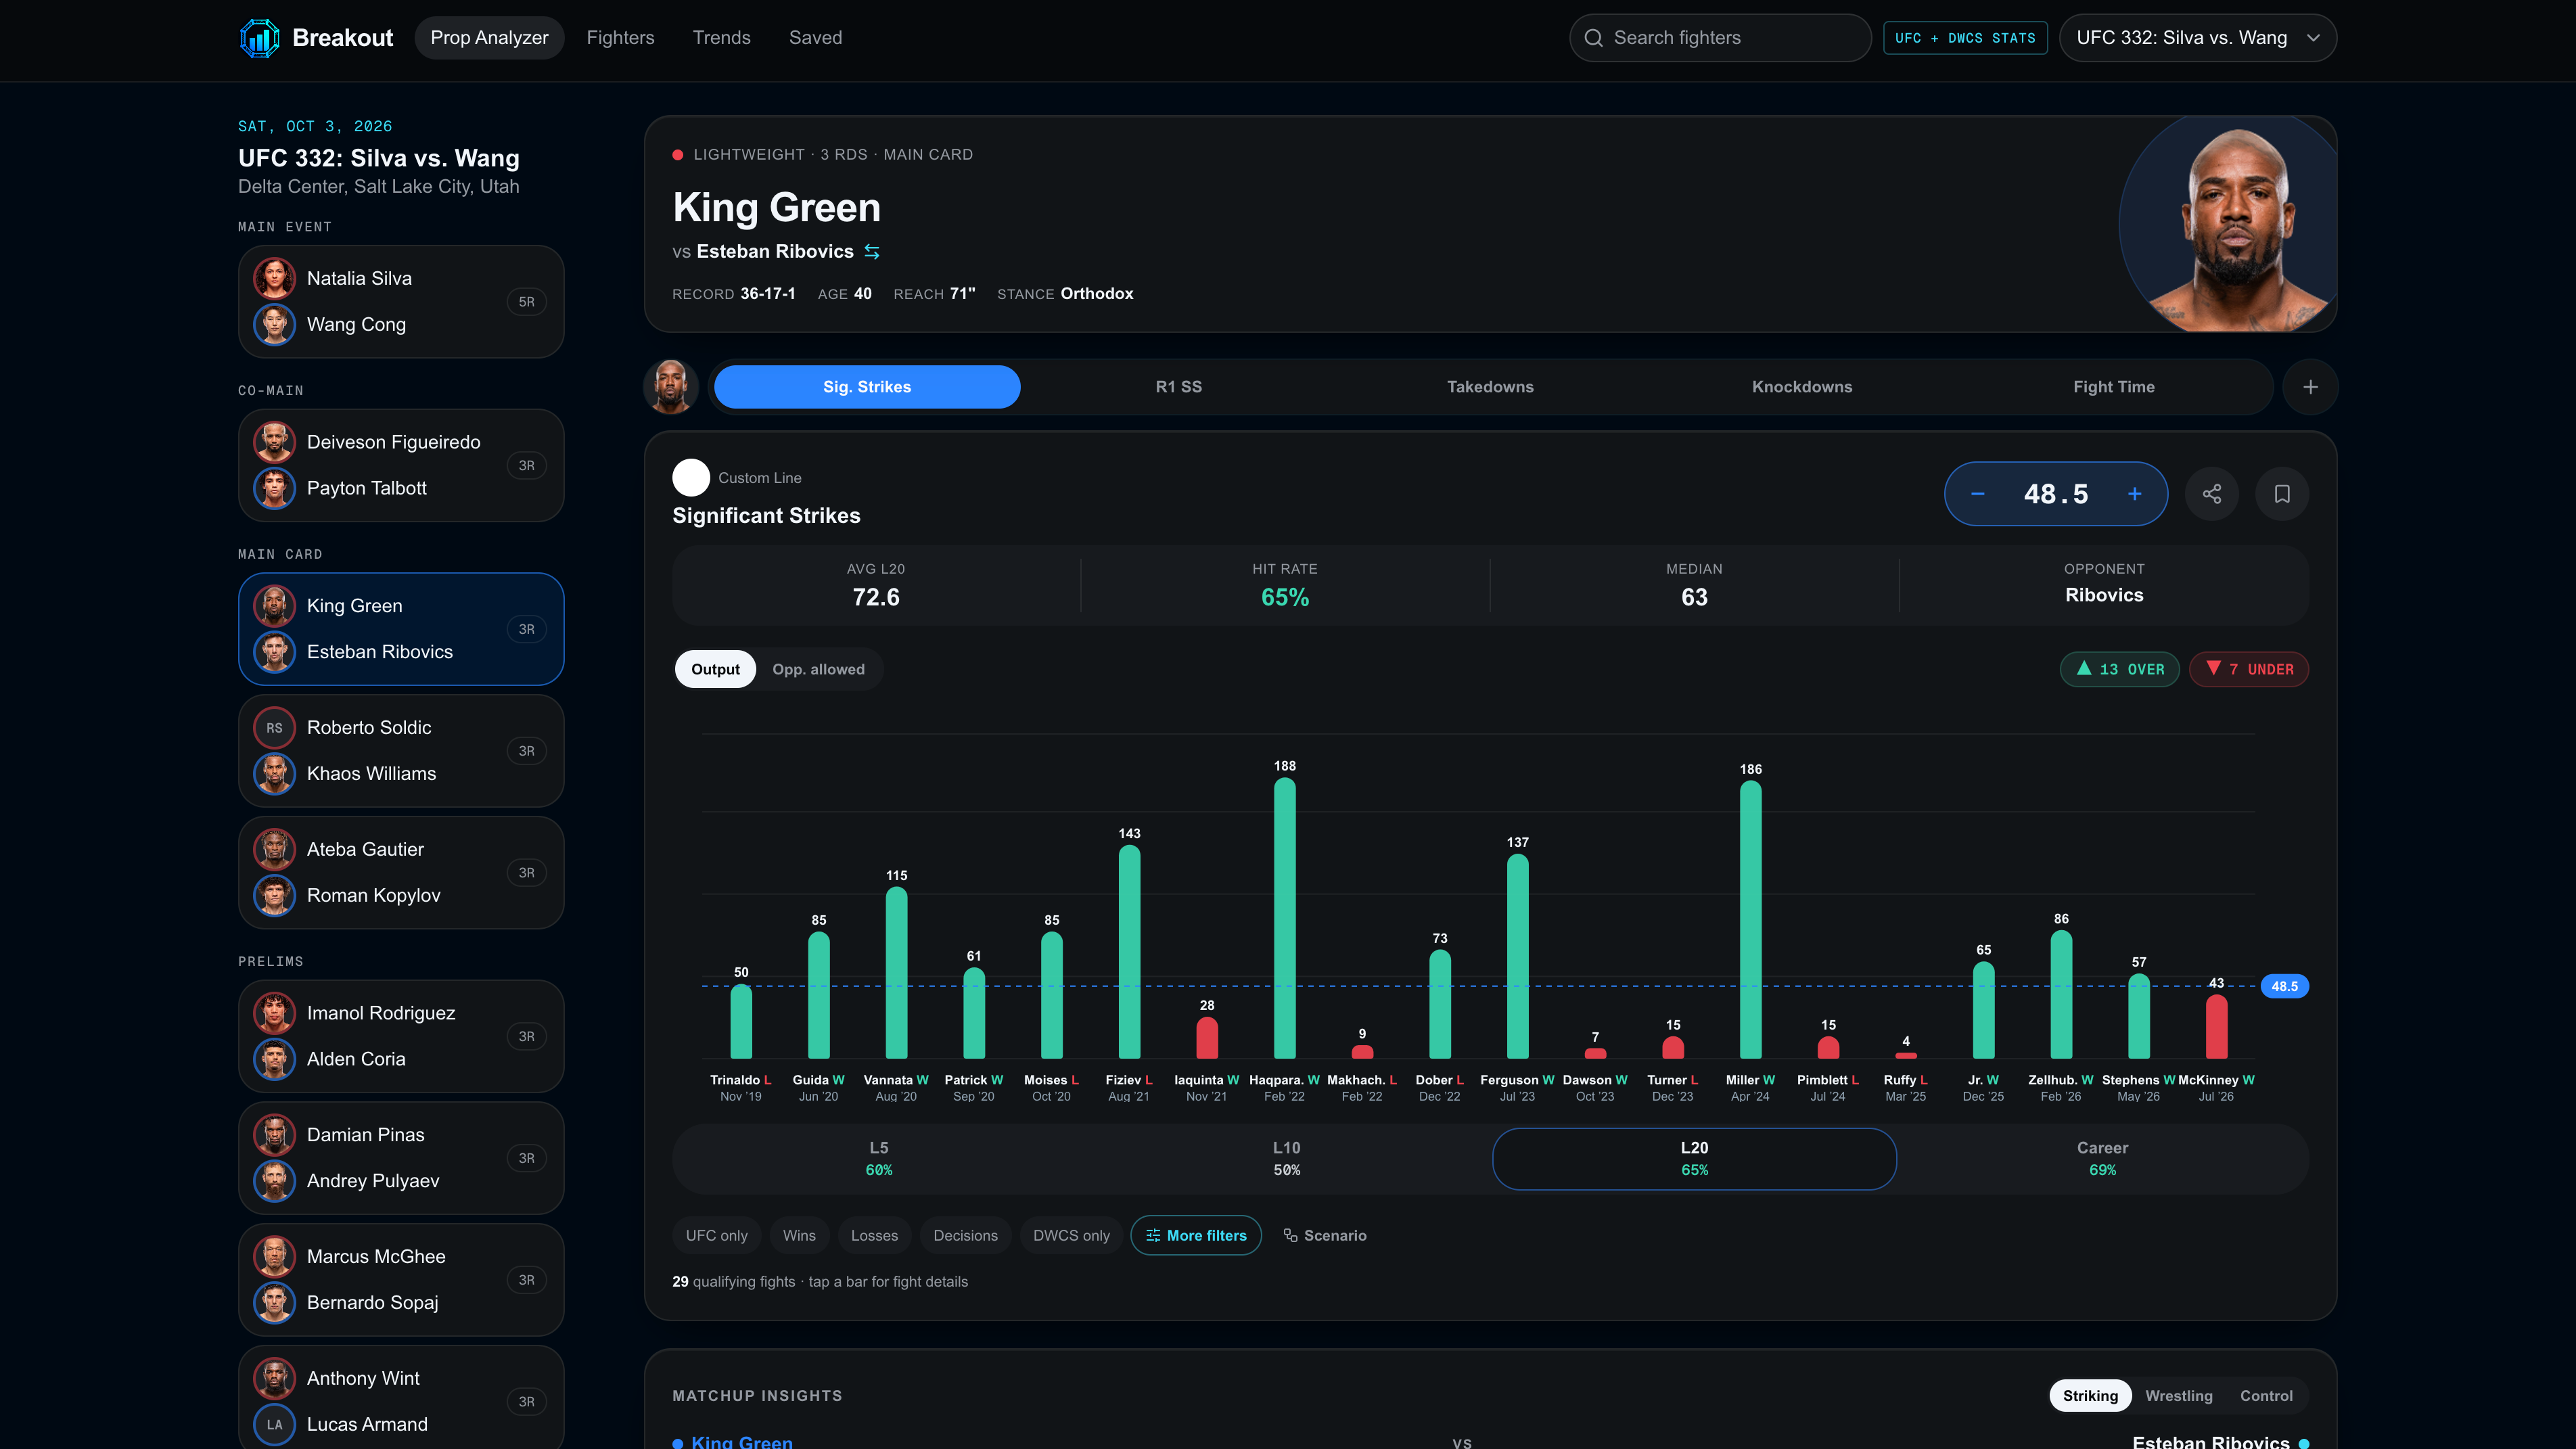Select the Natalia Silva vs Wang Cong fight
Image resolution: width=2576 pixels, height=1449 pixels.
(x=401, y=302)
